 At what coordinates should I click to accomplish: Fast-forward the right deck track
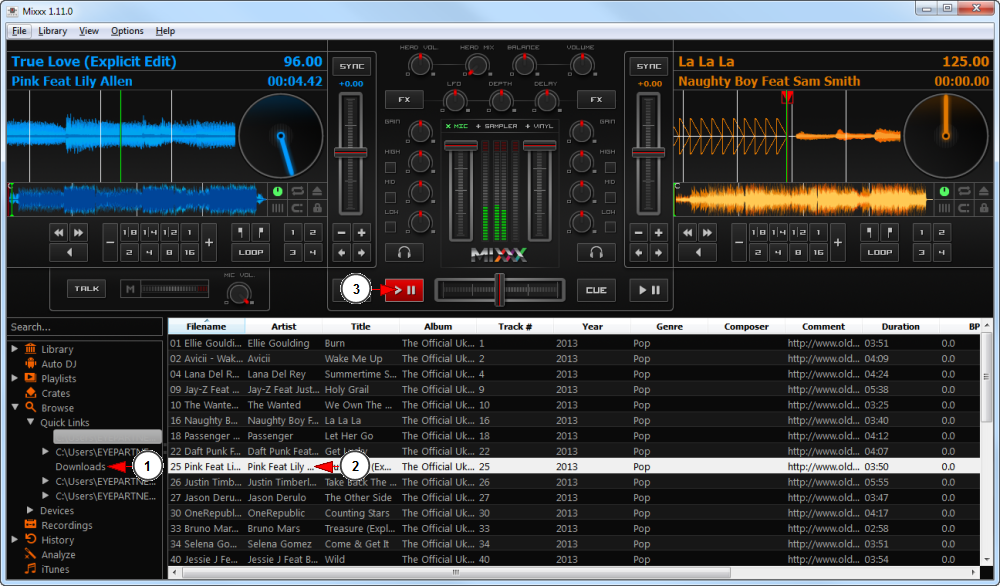click(707, 233)
